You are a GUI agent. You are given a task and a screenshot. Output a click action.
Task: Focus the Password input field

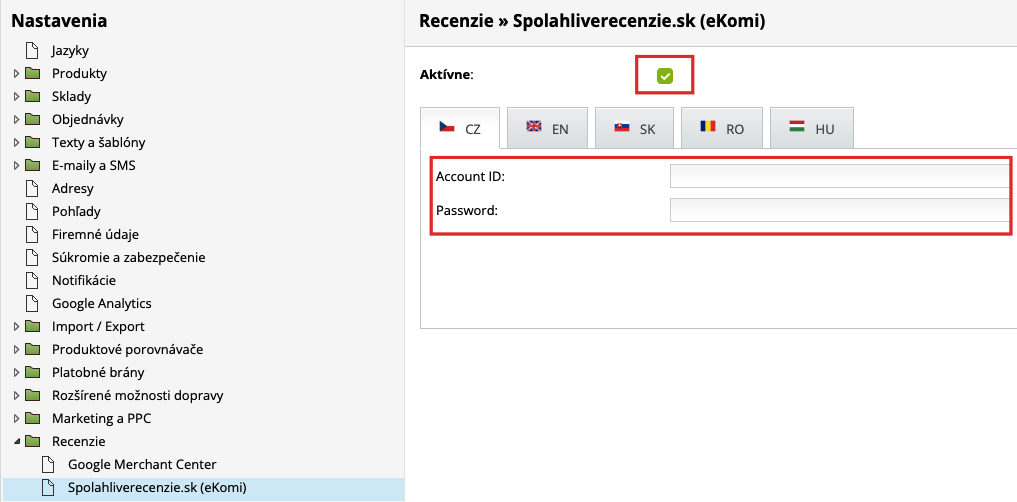click(841, 209)
